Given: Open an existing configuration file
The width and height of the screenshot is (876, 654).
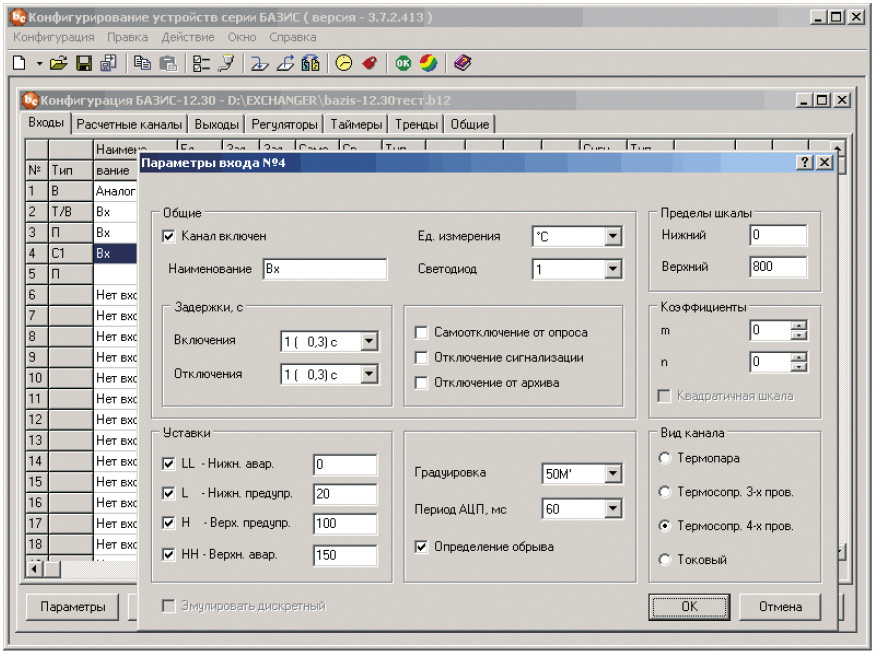Looking at the screenshot, I should tap(59, 63).
